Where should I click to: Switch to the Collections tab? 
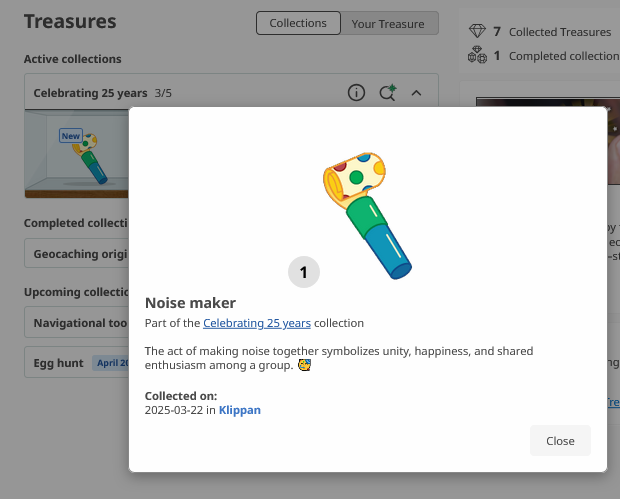tap(298, 23)
